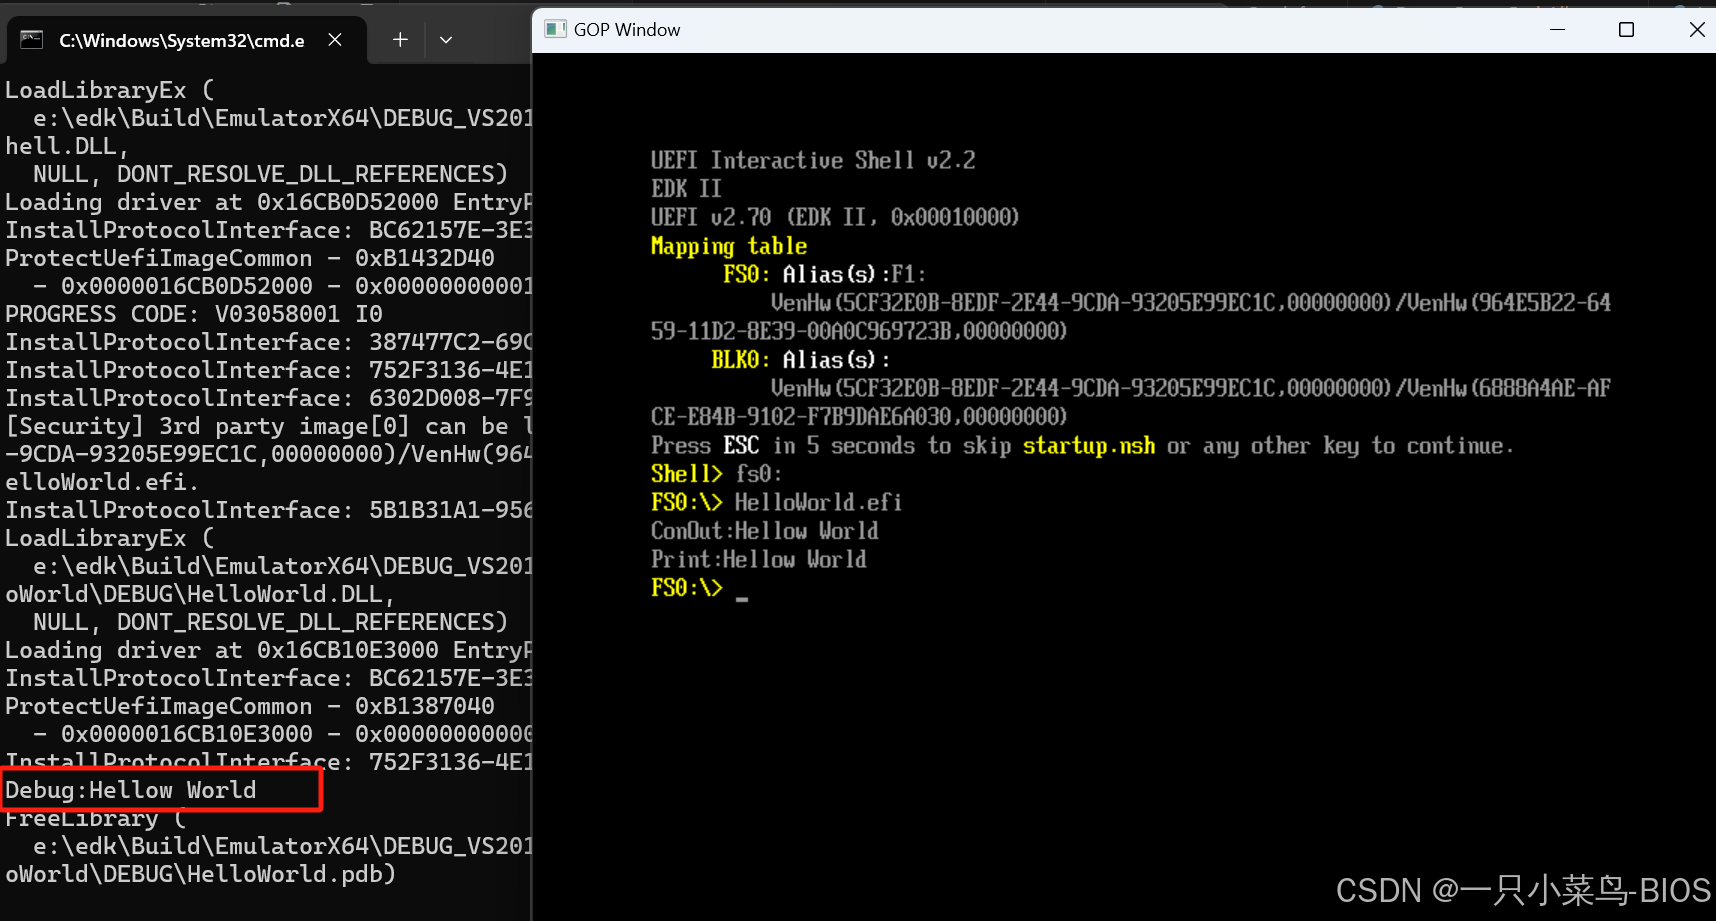Click 'FS0:\> HelloWorld.efi' command line

(776, 502)
